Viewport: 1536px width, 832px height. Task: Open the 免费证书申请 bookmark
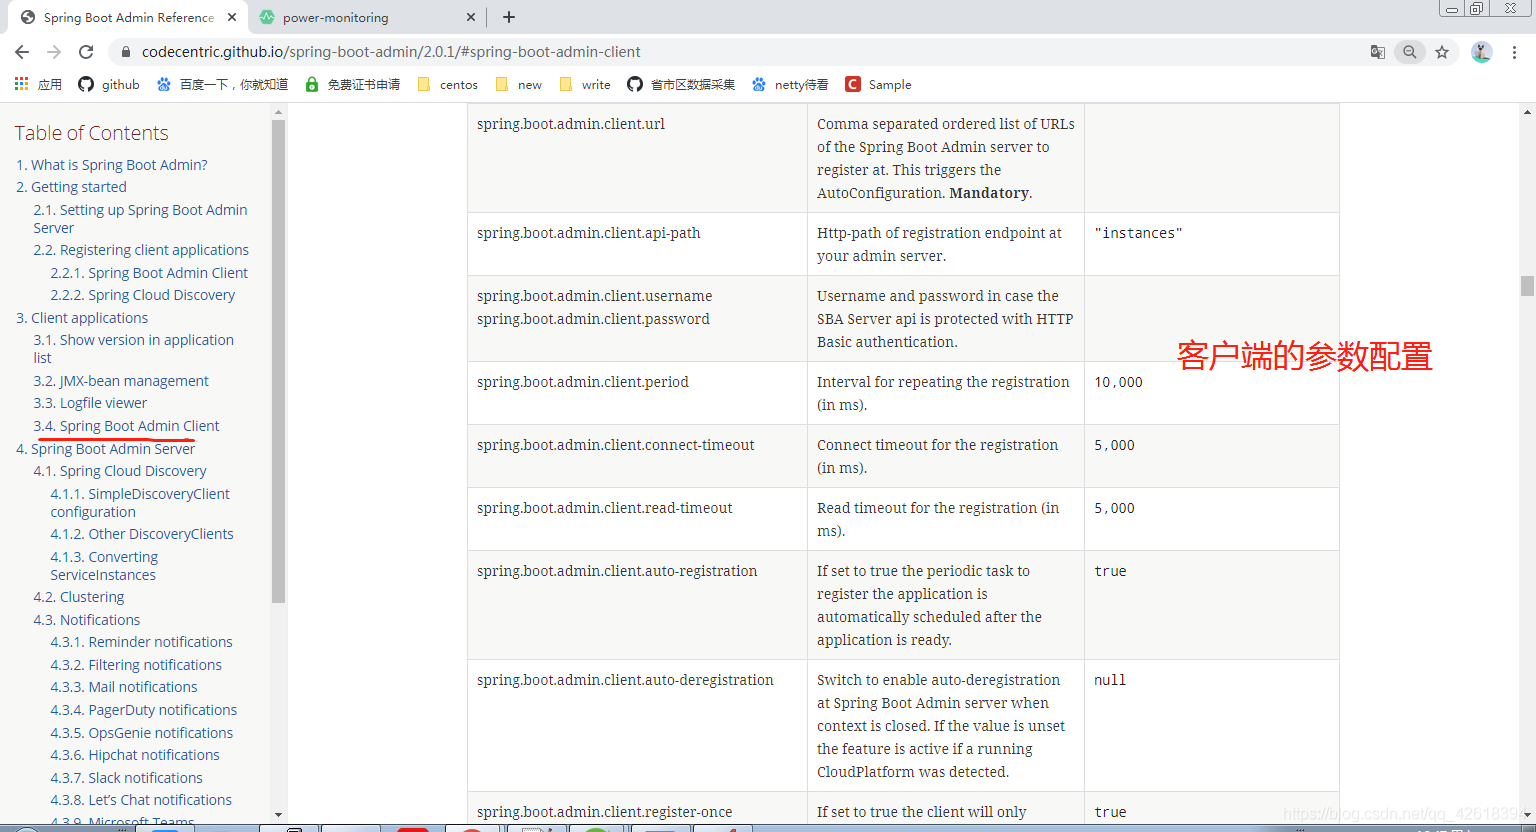point(352,85)
